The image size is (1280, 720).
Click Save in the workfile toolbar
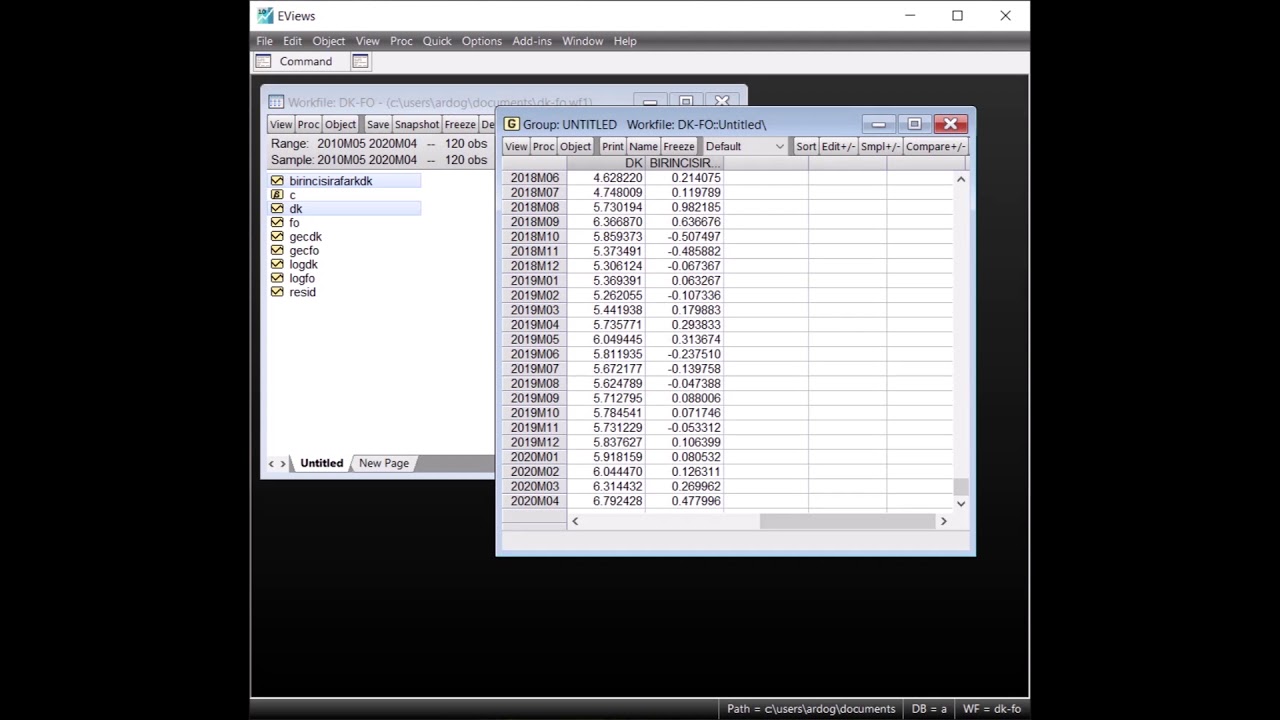(x=378, y=124)
